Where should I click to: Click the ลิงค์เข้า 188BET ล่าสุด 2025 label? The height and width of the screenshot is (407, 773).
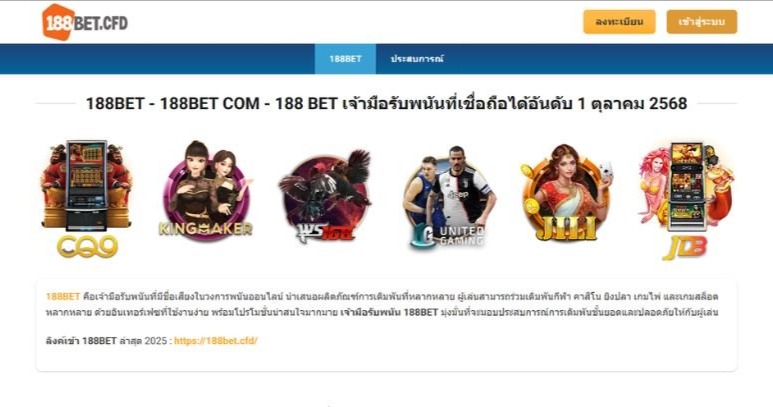pyautogui.click(x=109, y=340)
